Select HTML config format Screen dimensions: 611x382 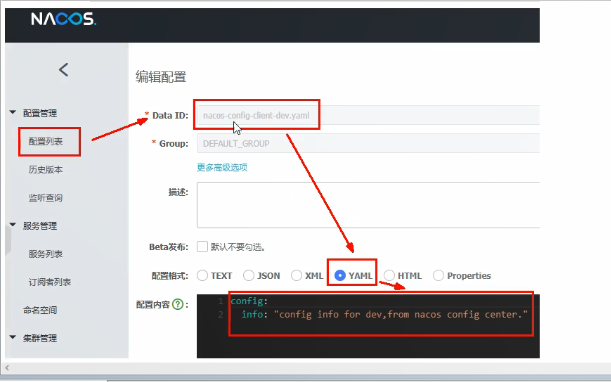tap(389, 276)
